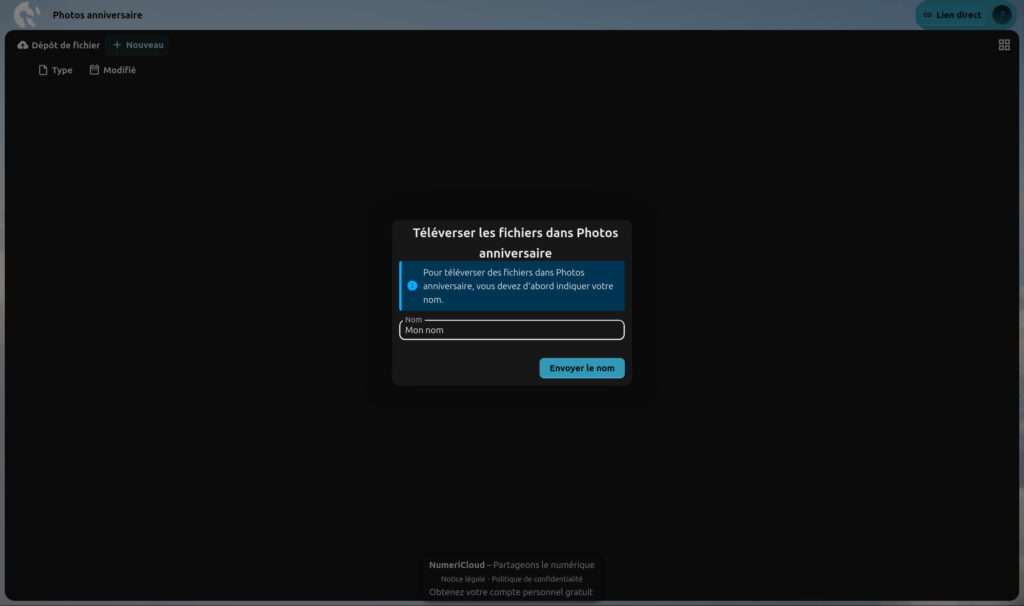1024x606 pixels.
Task: Click the plus icon next to Nouveau
Action: pos(117,45)
